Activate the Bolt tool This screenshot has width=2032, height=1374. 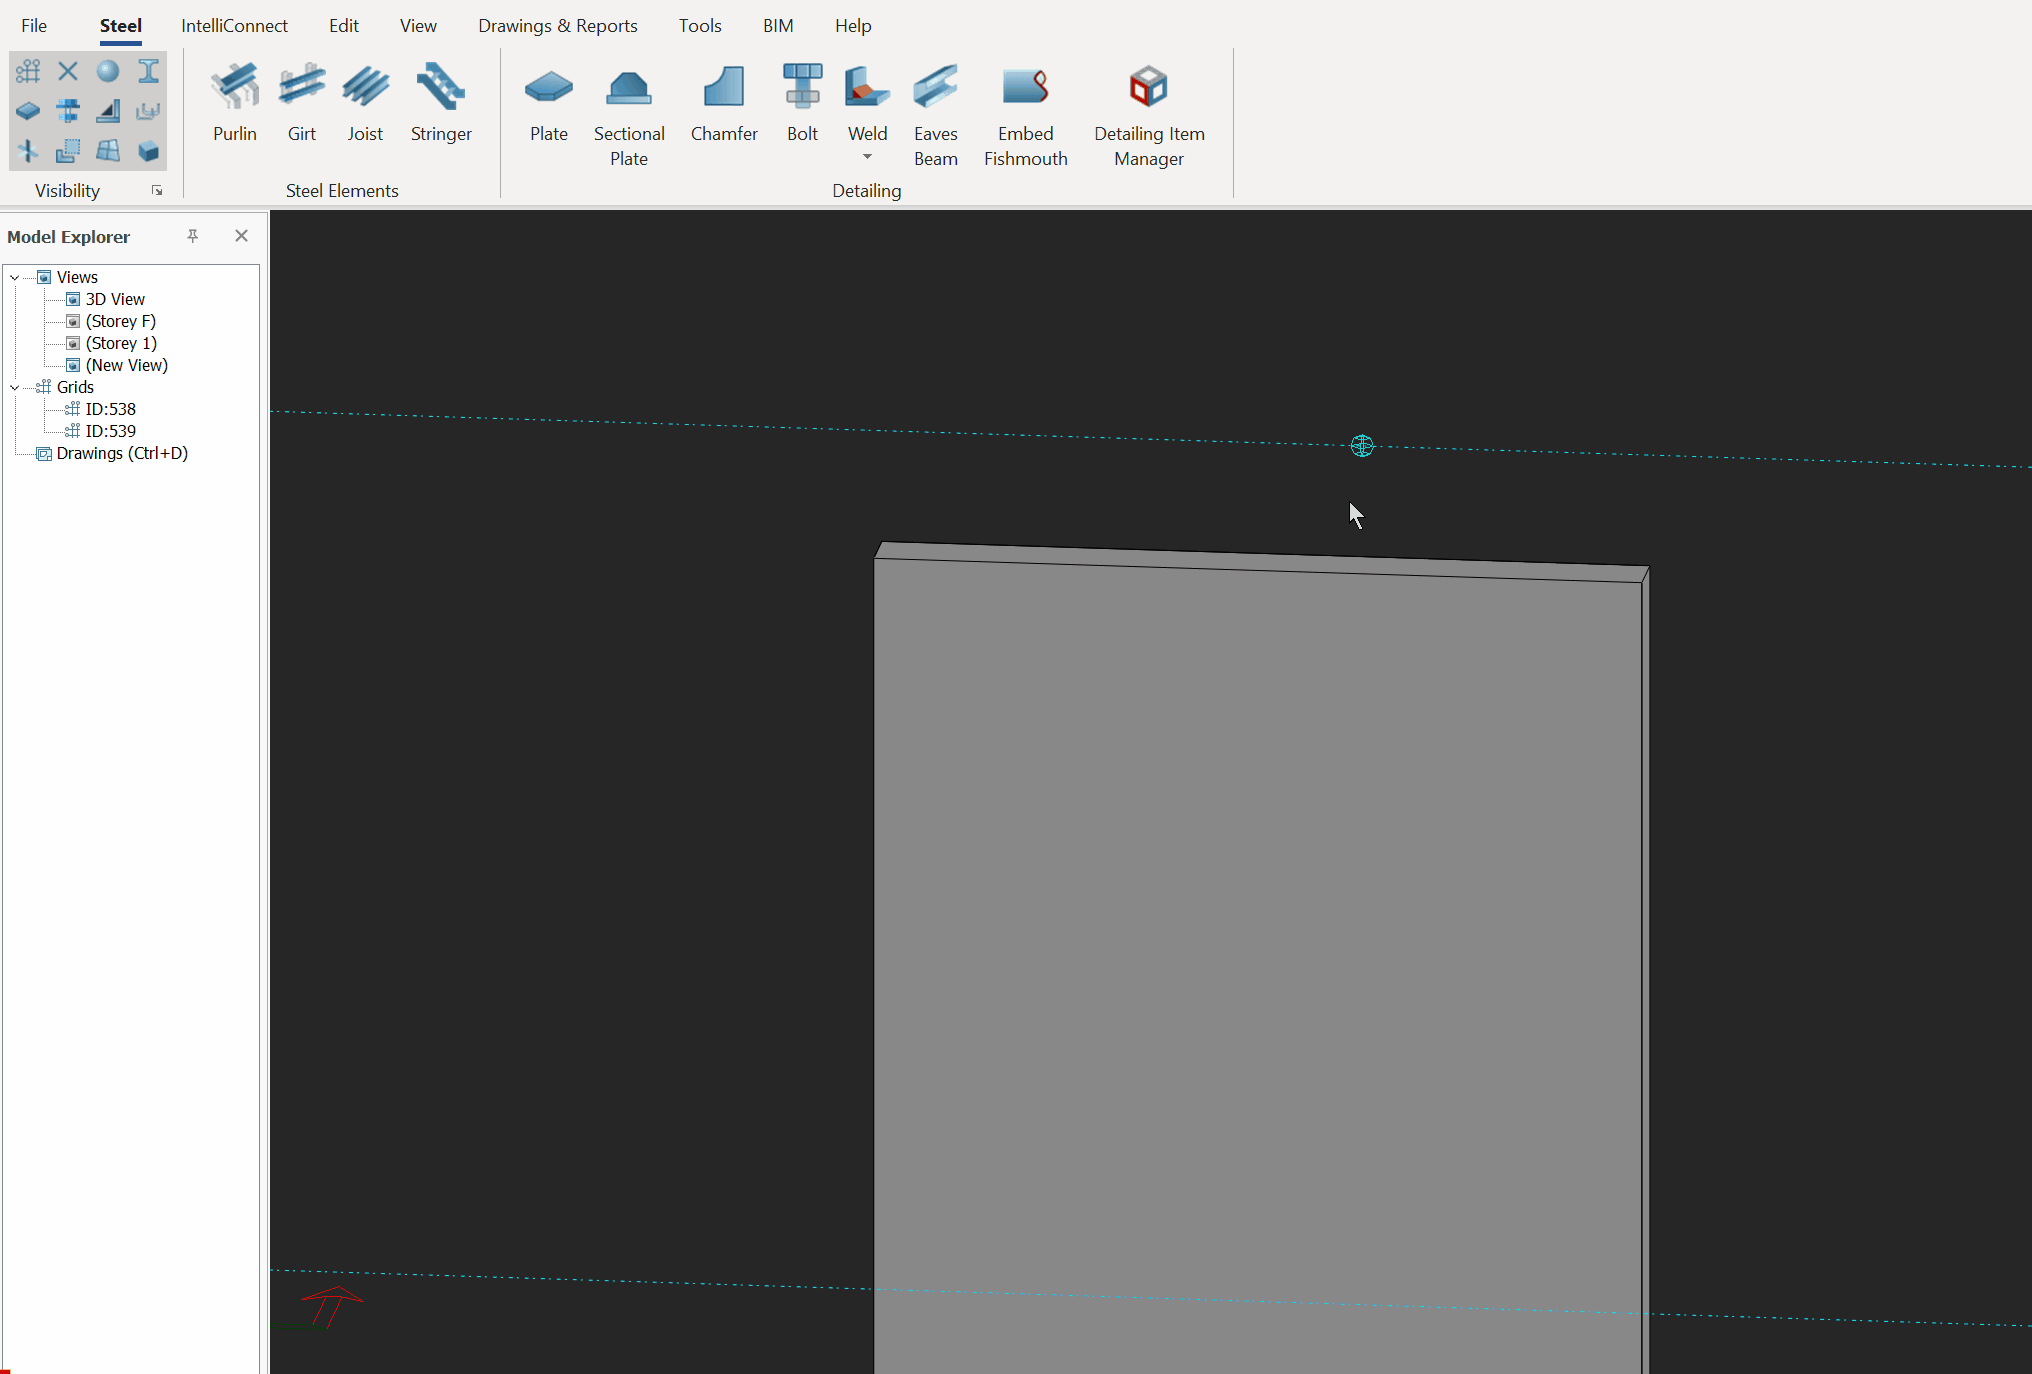(x=802, y=103)
